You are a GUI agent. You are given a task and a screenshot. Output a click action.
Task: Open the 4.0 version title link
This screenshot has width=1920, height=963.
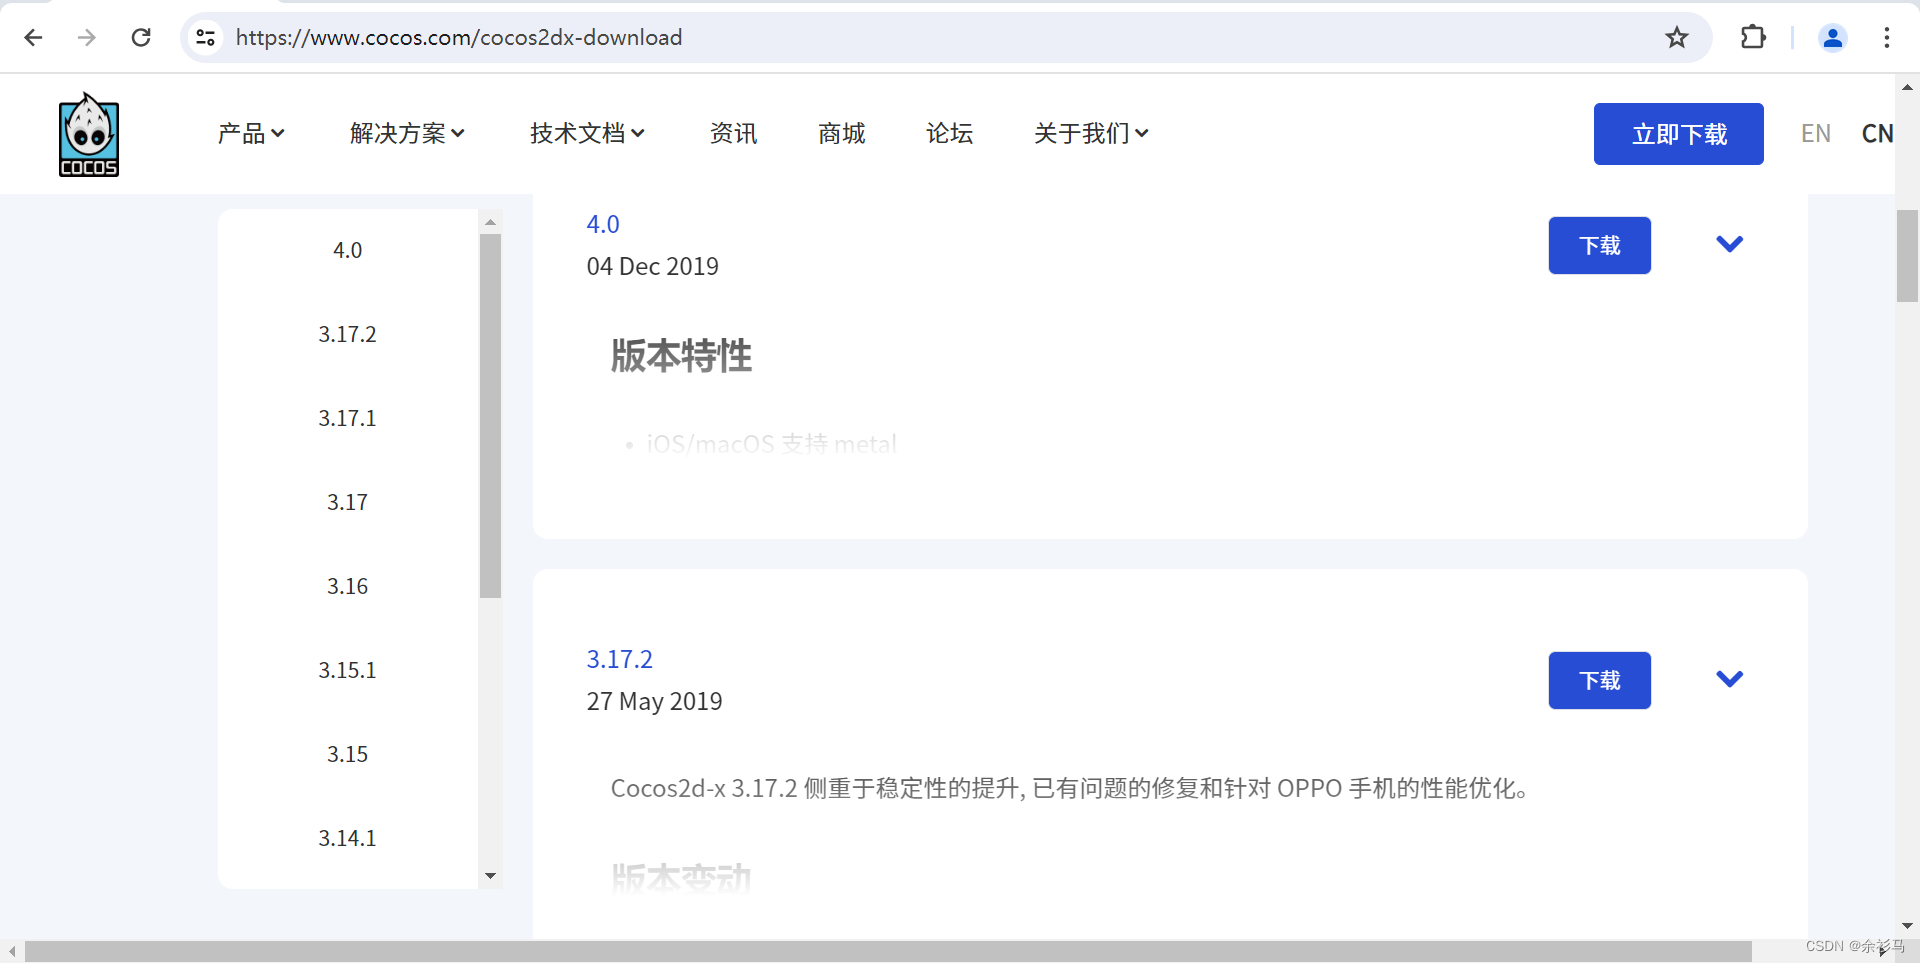603,224
